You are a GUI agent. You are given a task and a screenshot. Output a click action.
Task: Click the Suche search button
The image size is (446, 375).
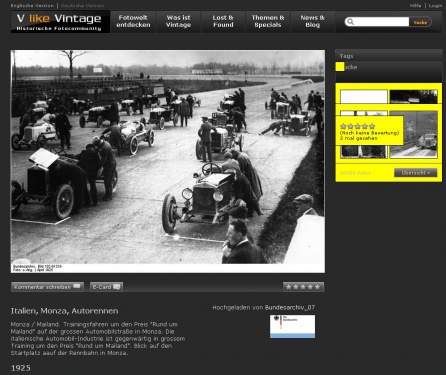click(x=420, y=22)
